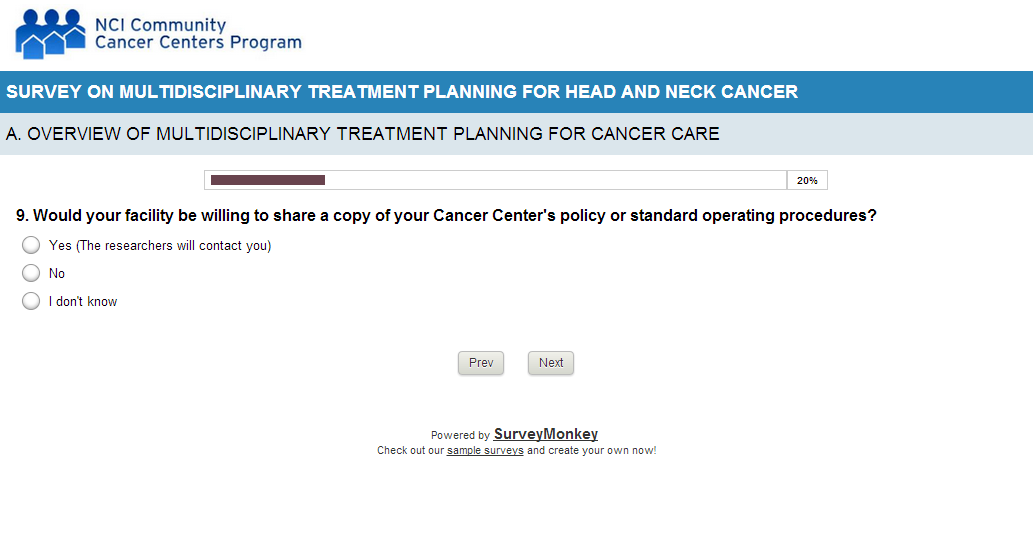This screenshot has width=1033, height=537.
Task: Click the section A overview heading
Action: tap(362, 134)
